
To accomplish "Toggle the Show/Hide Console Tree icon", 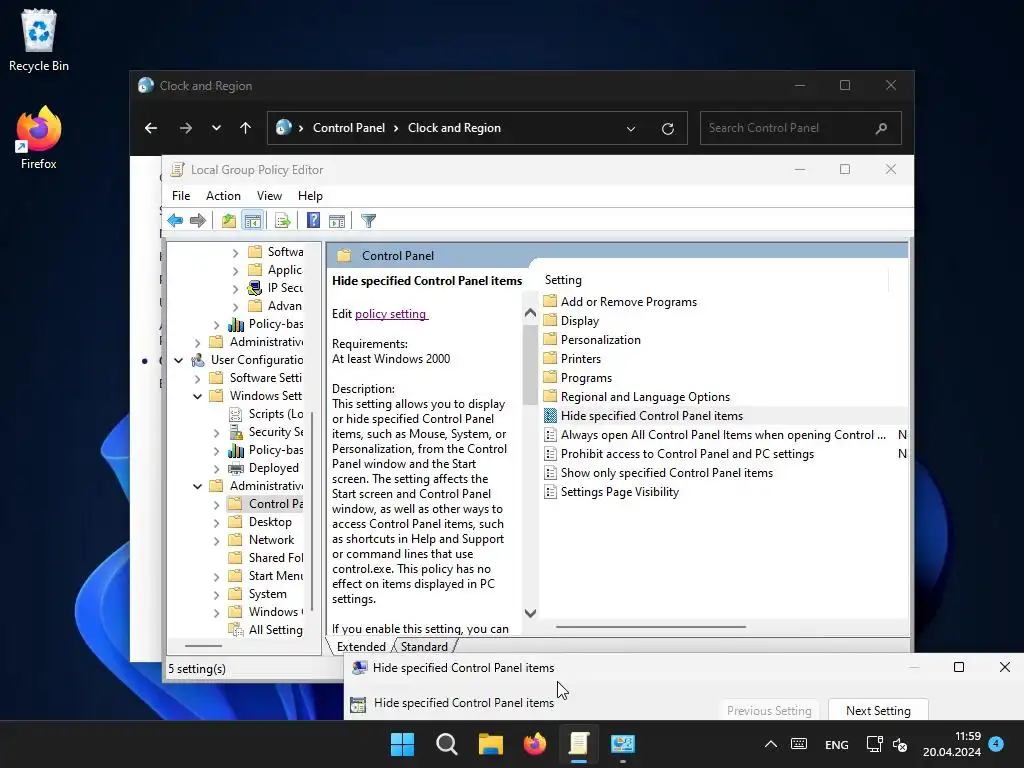I will click(252, 221).
